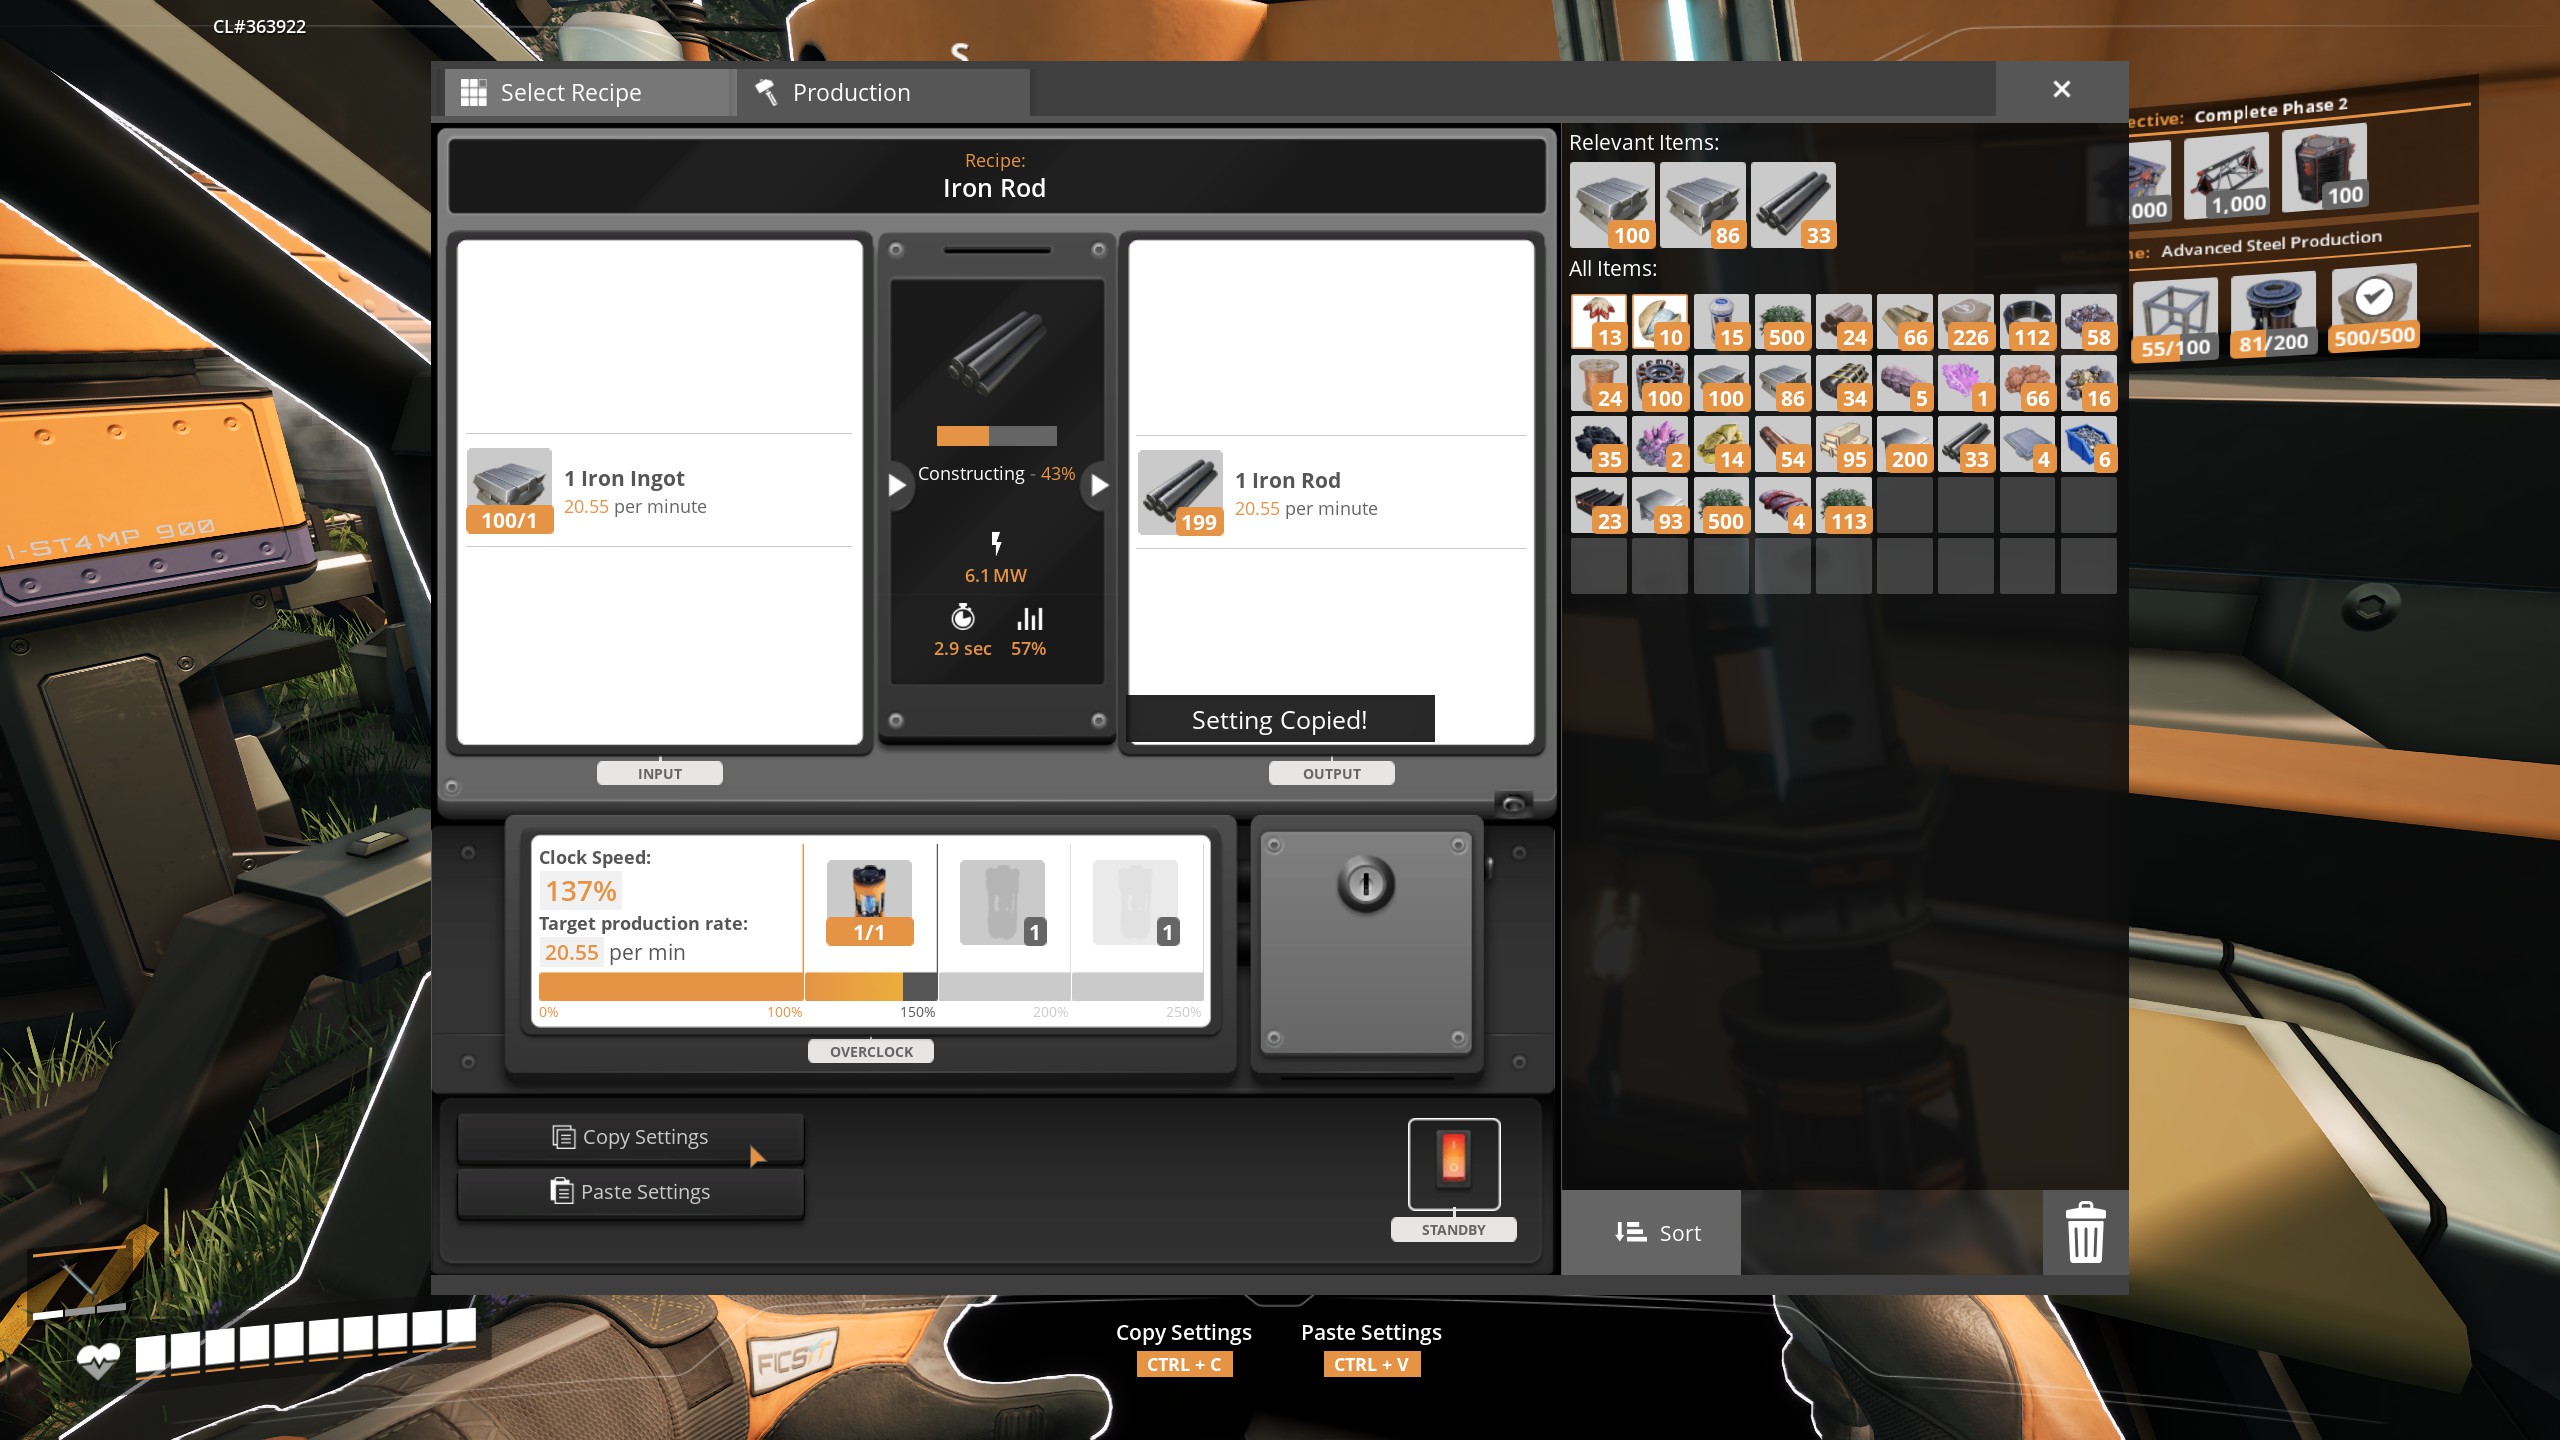The image size is (2560, 1440).
Task: Click Paste Settings button
Action: coord(628,1190)
